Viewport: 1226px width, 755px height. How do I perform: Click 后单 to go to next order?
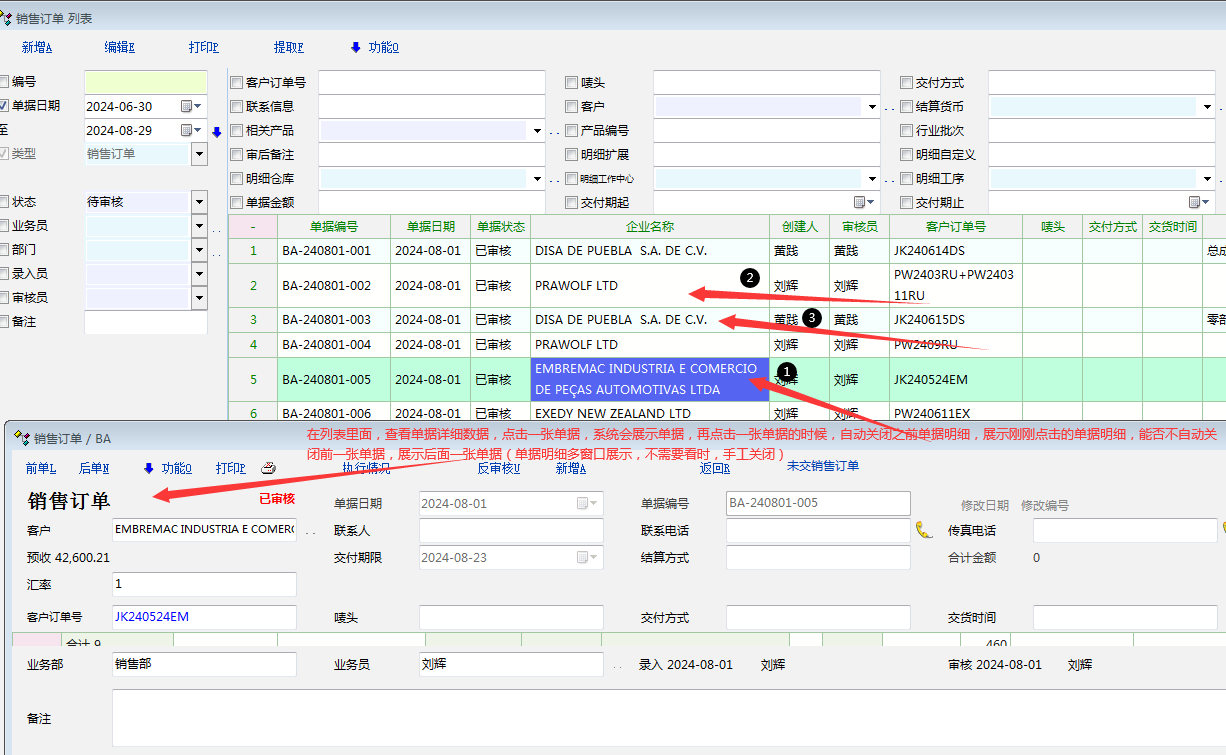(93, 467)
